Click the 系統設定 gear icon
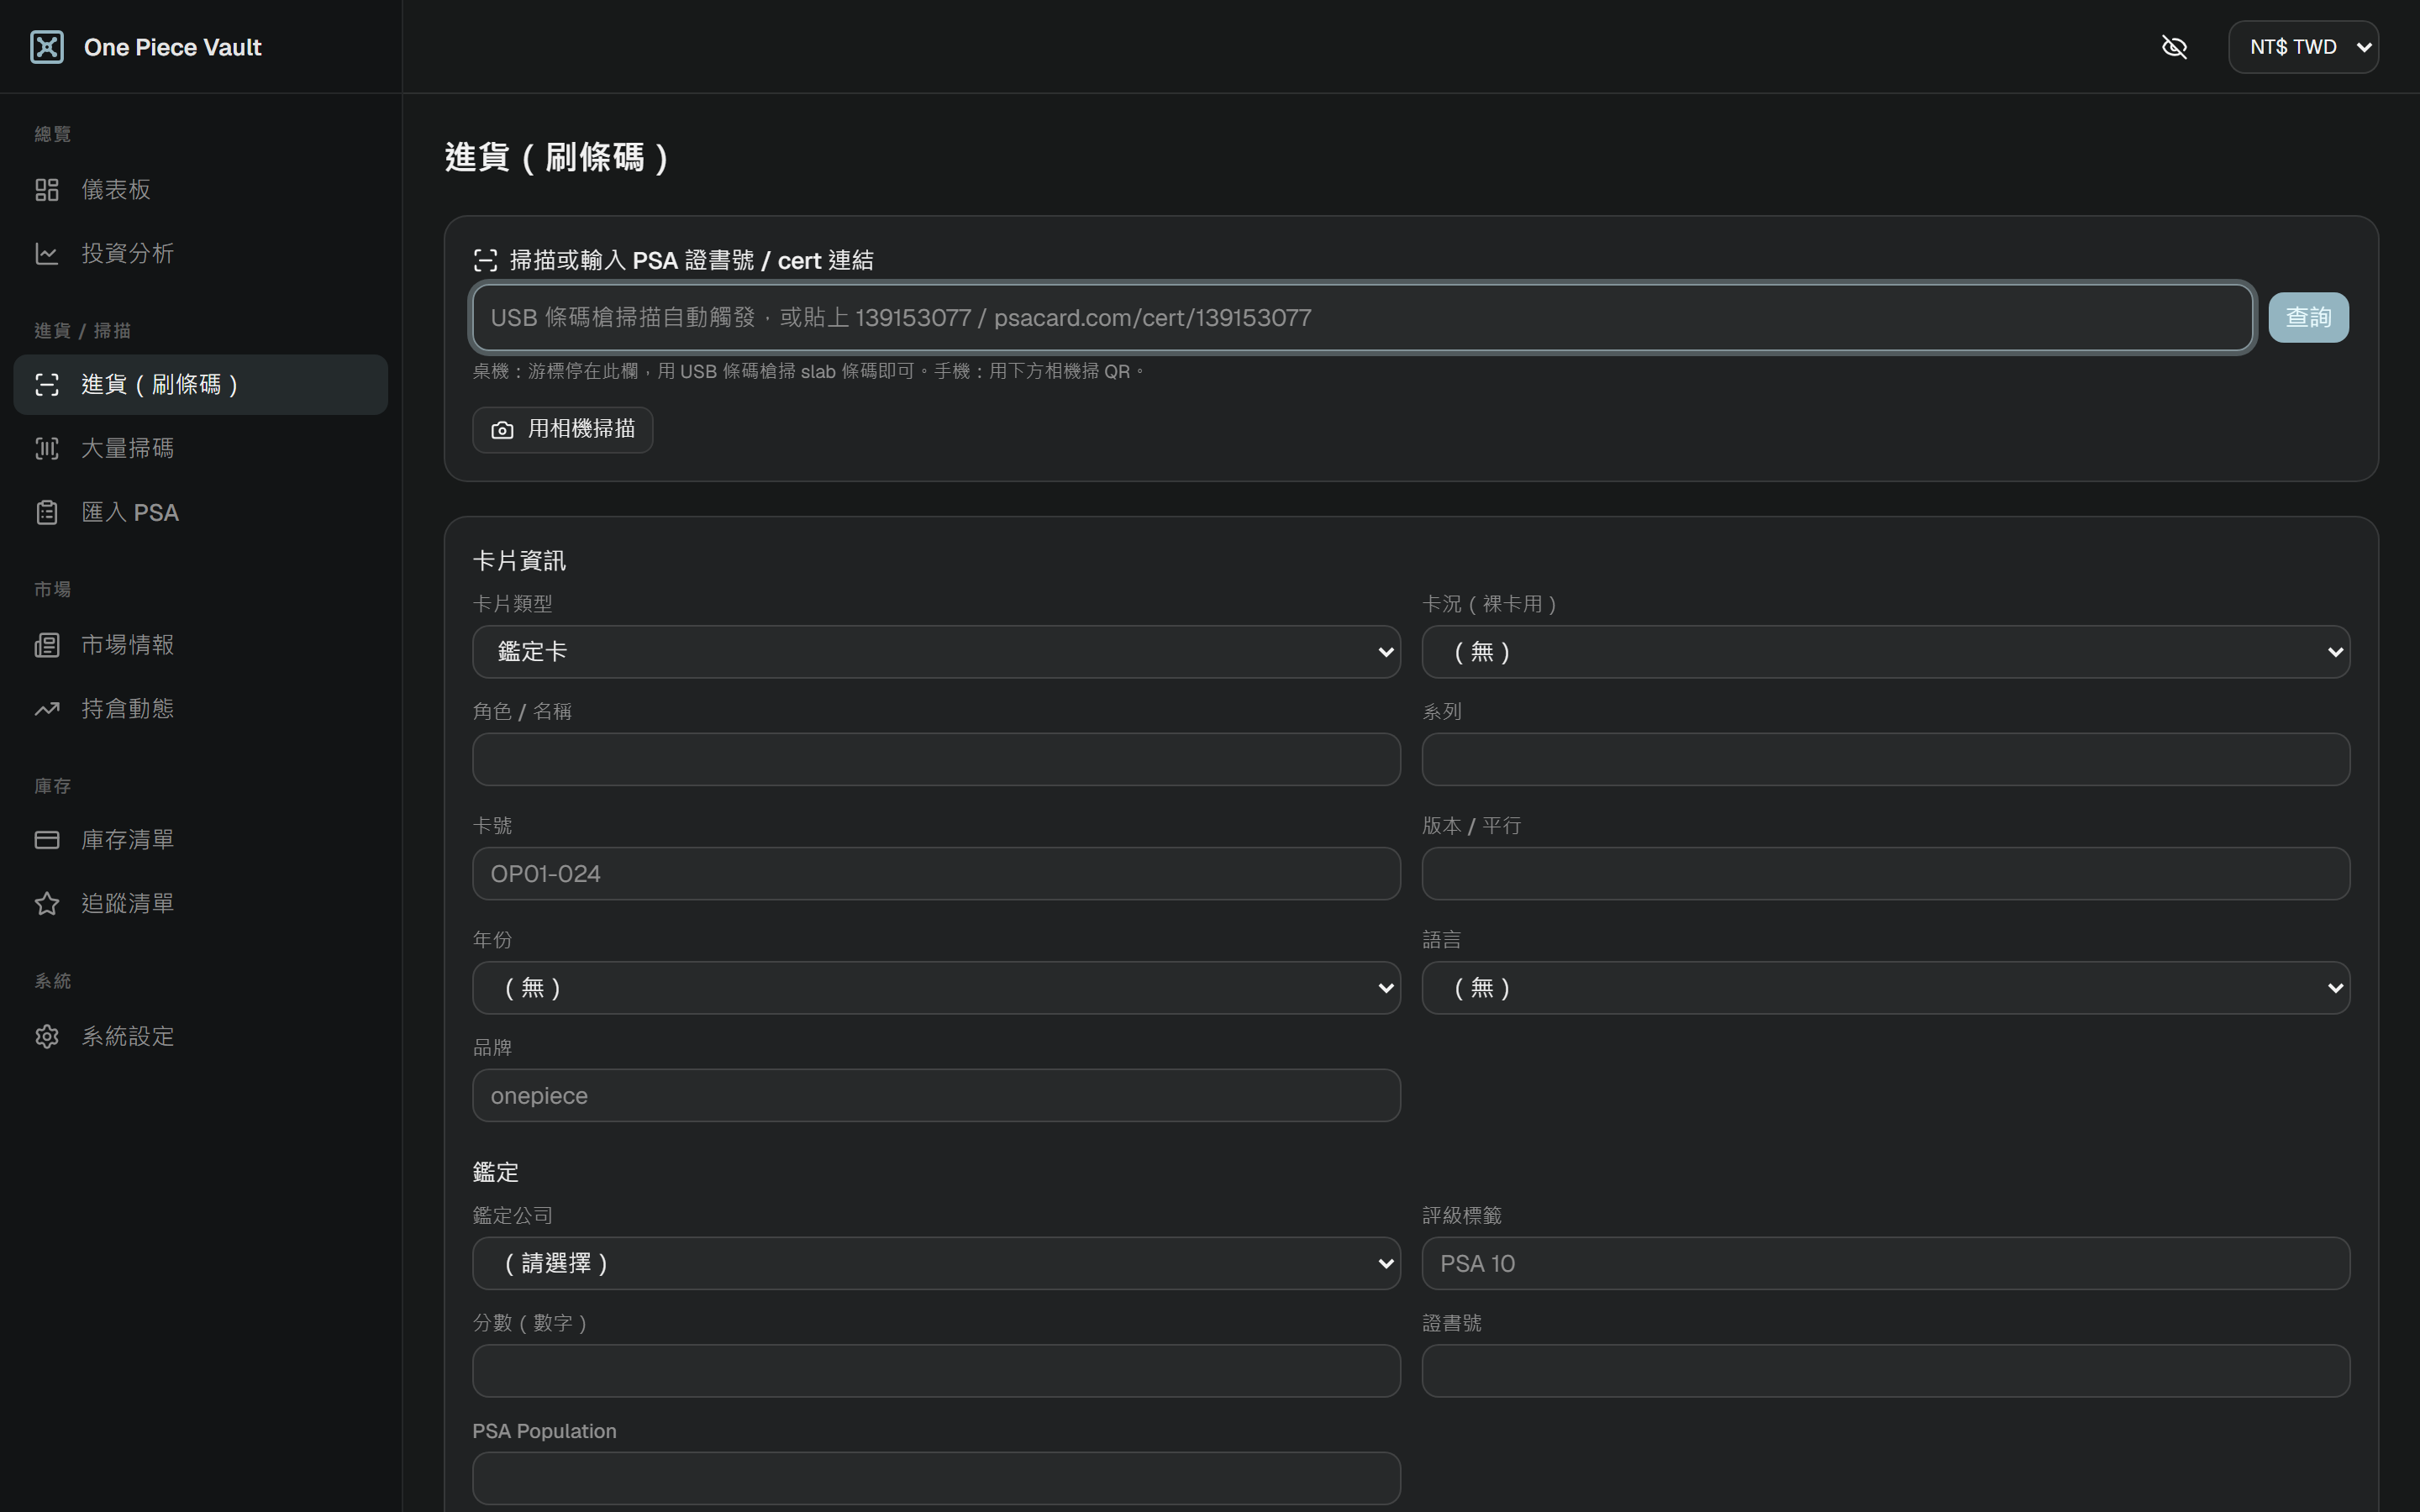 pyautogui.click(x=47, y=1036)
